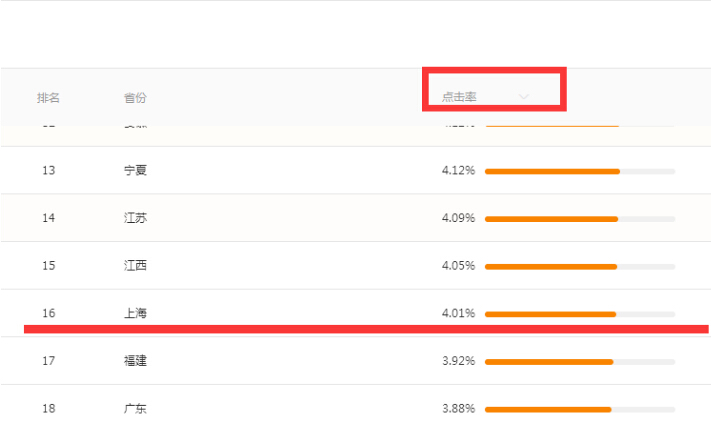711x431 pixels.
Task: Click the orange progress bar for 上海
Action: (550, 314)
